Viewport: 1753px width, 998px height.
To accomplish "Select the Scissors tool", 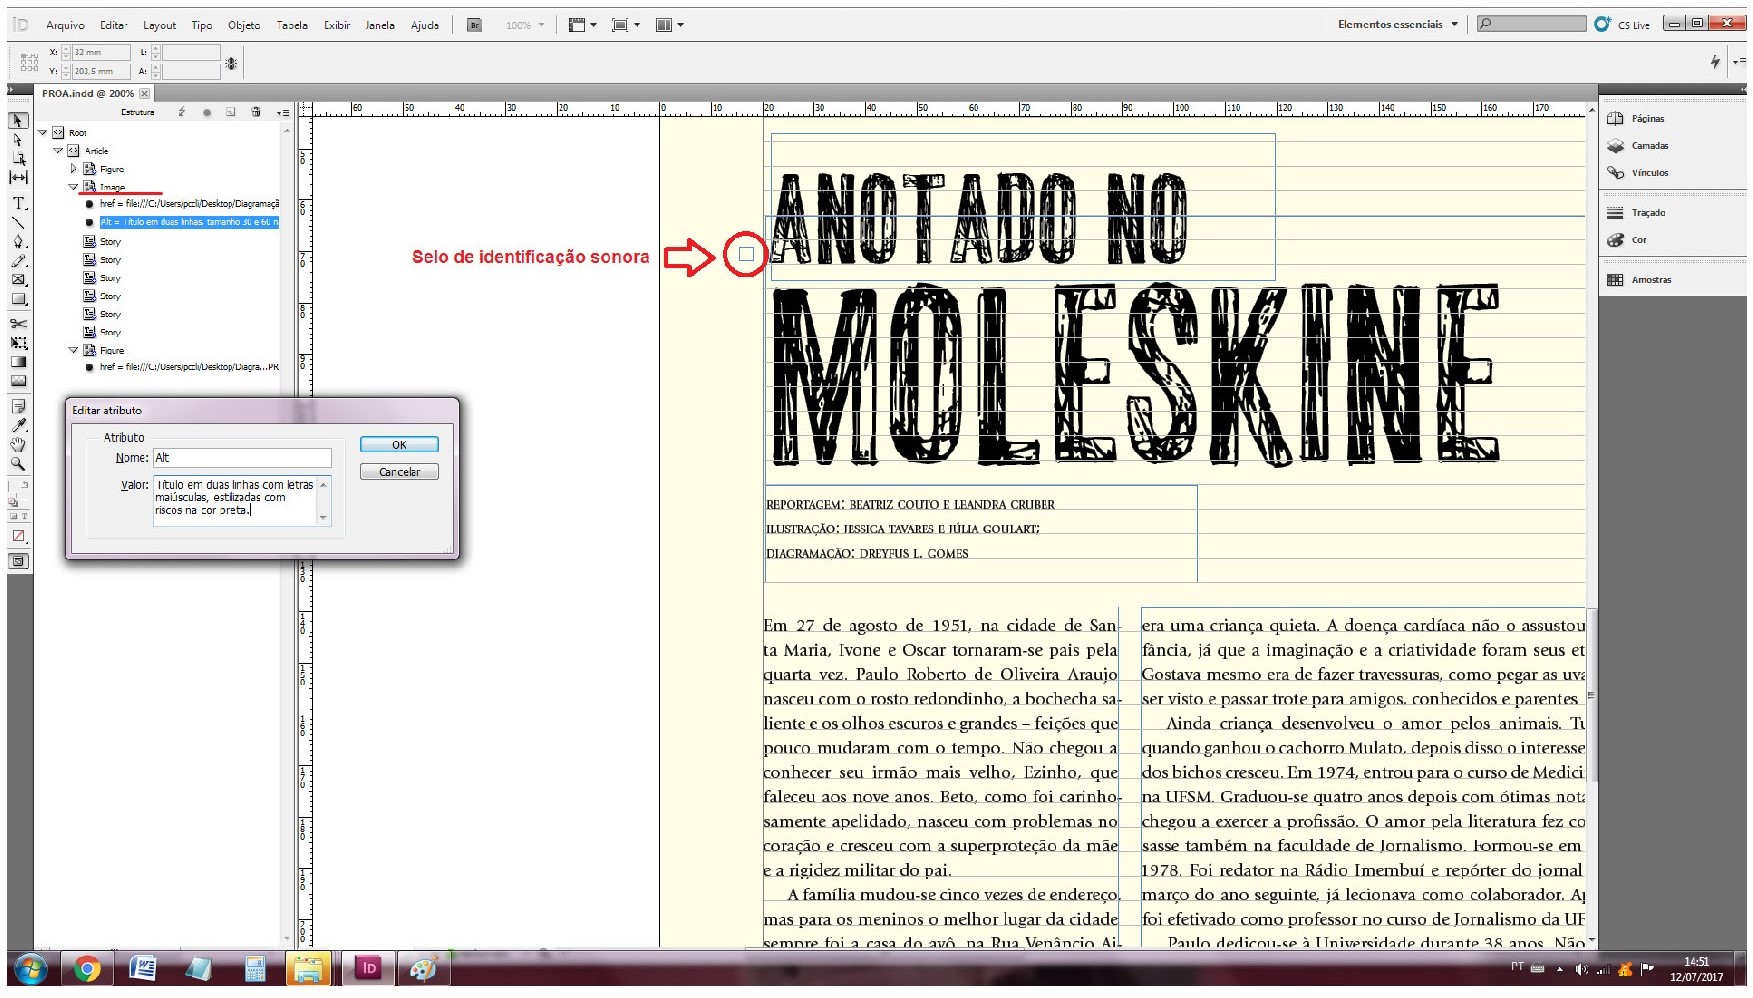I will coord(18,323).
